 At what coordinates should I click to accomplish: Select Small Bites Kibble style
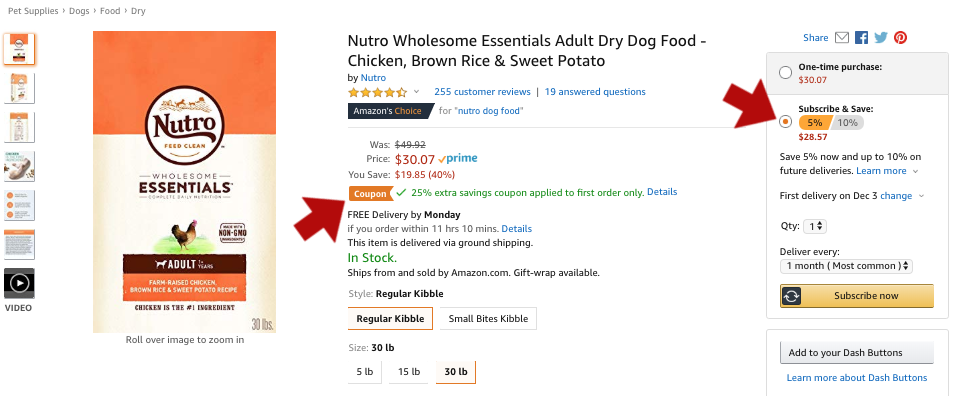coord(488,319)
